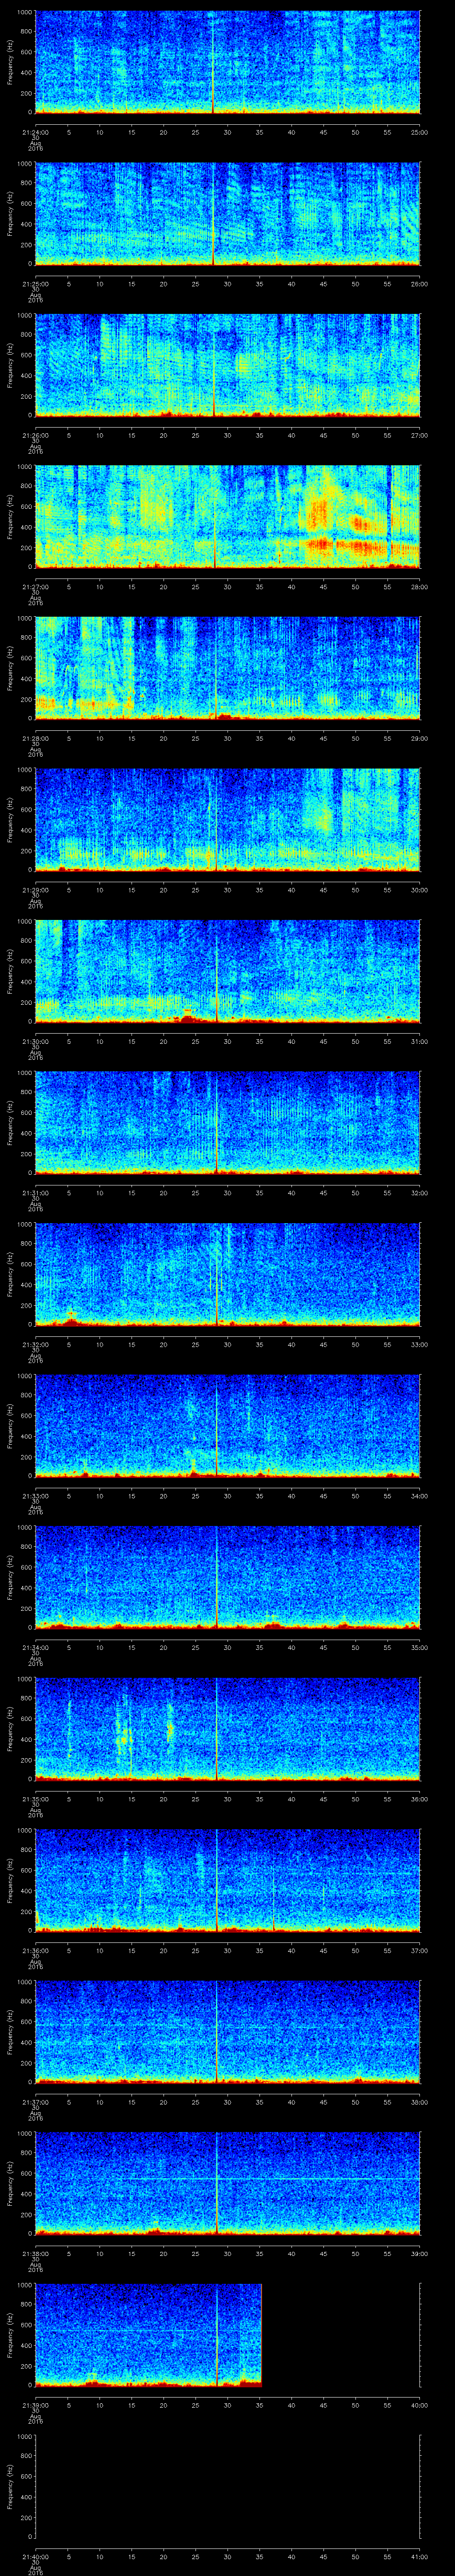
Task: Click the partial spectrogram starting at 21:39:00
Action: 148,2334
